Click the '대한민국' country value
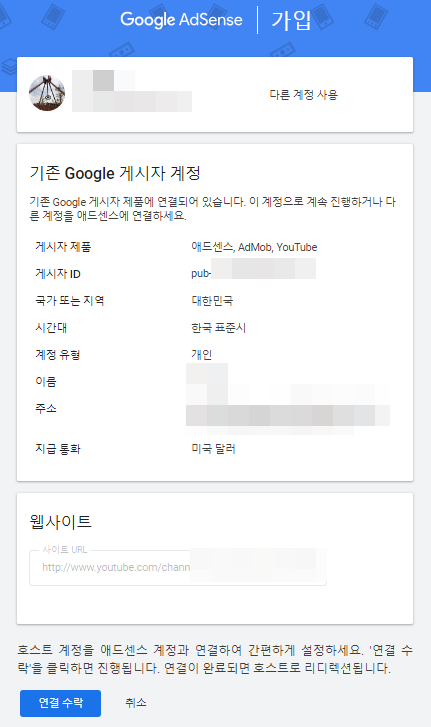The height and width of the screenshot is (727, 431). pyautogui.click(x=212, y=300)
